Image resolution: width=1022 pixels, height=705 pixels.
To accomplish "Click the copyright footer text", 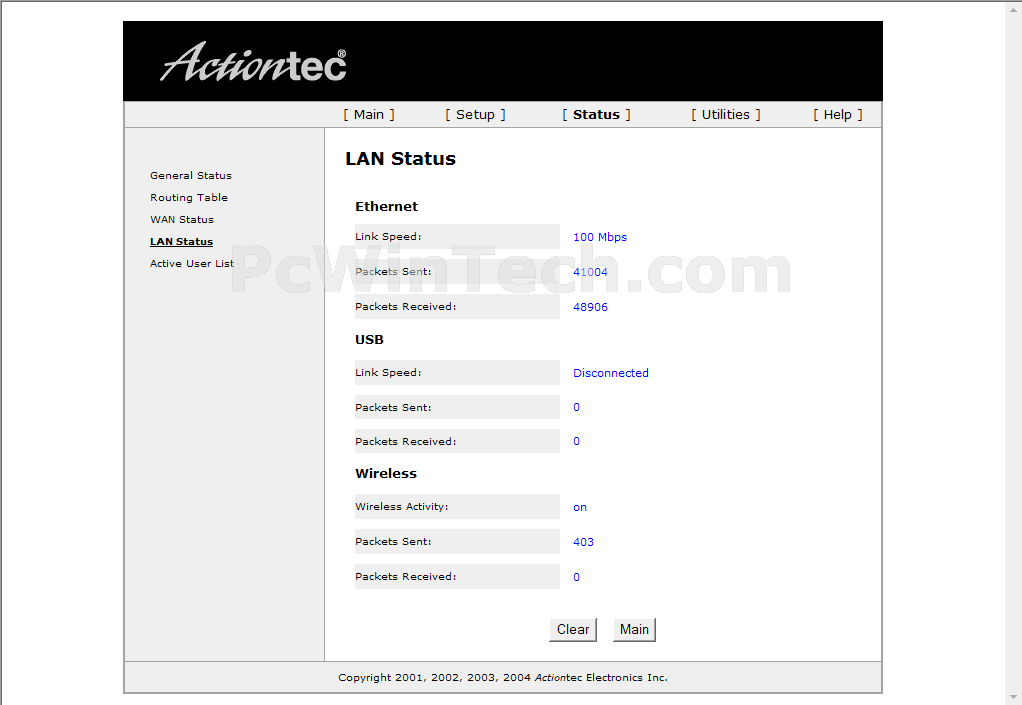I will 503,678.
